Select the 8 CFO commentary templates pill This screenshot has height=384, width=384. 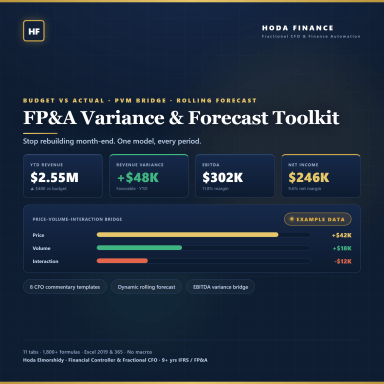[65, 287]
